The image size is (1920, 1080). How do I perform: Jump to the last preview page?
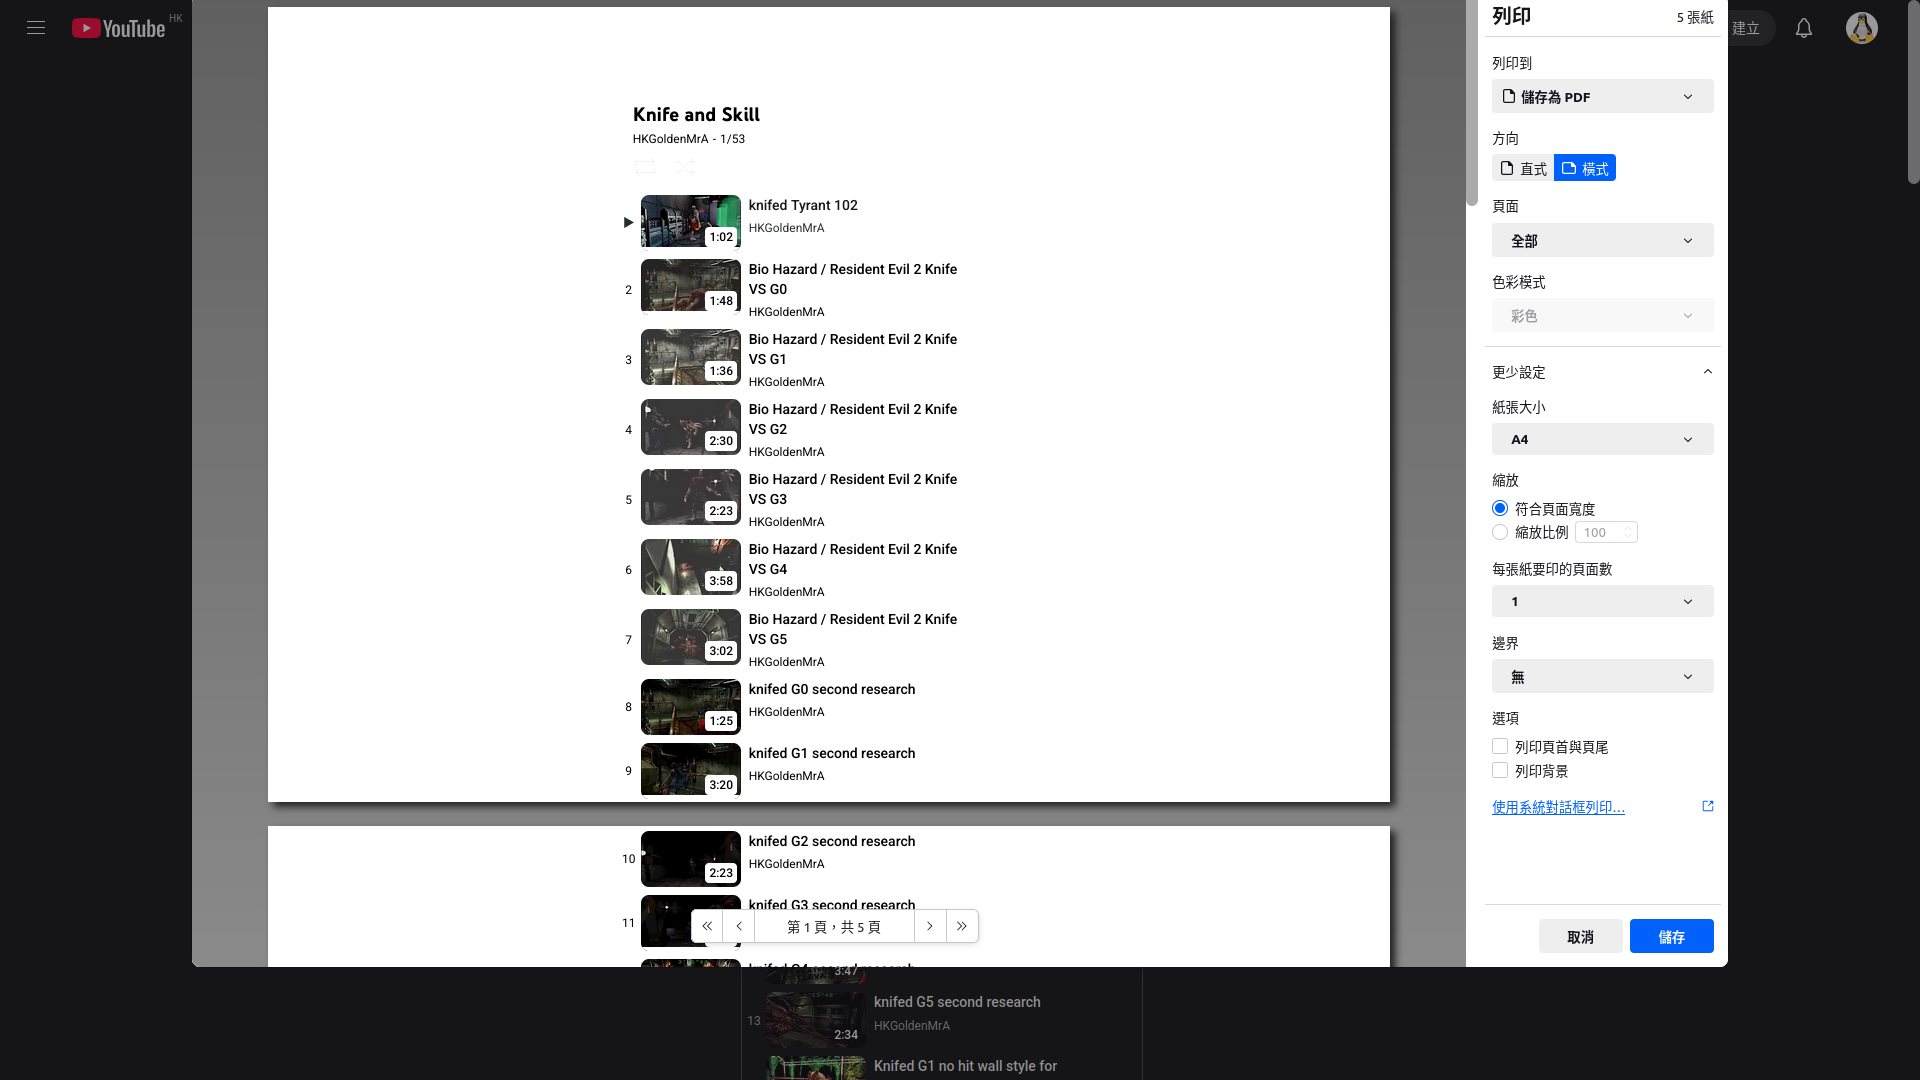click(x=962, y=926)
